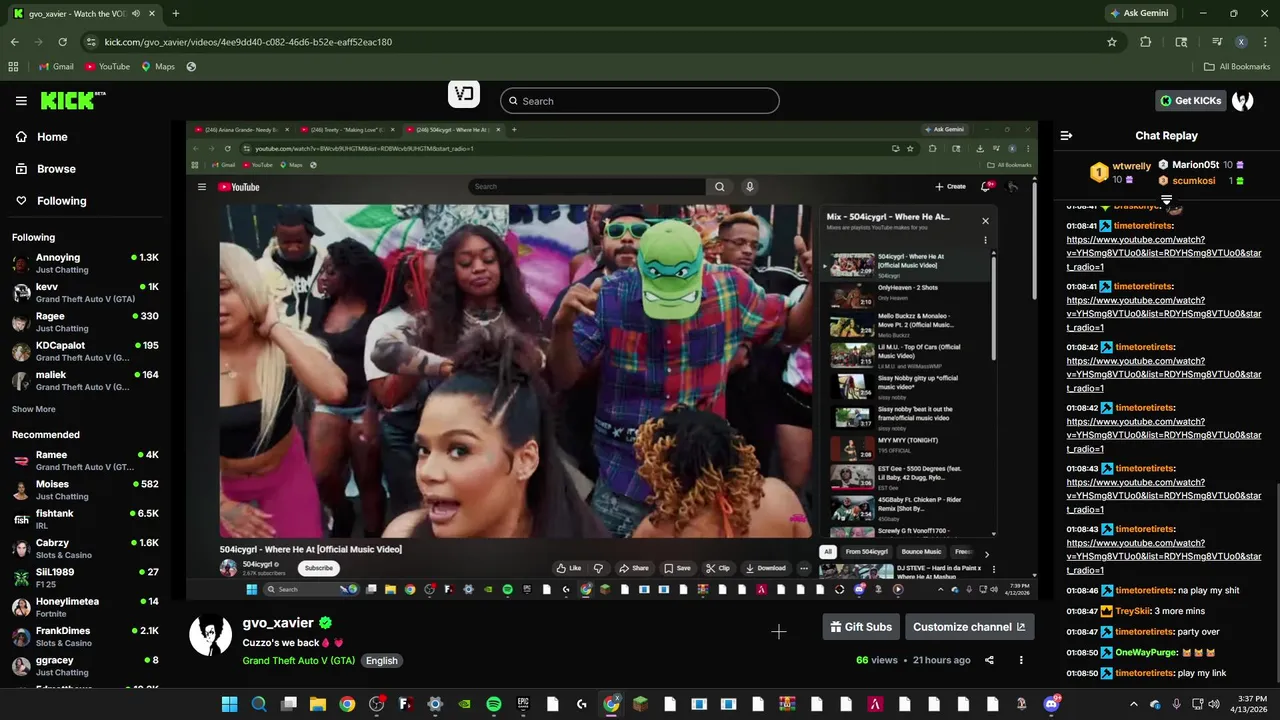
Task: Open Ragee's channel in Following
Action: (x=85, y=322)
